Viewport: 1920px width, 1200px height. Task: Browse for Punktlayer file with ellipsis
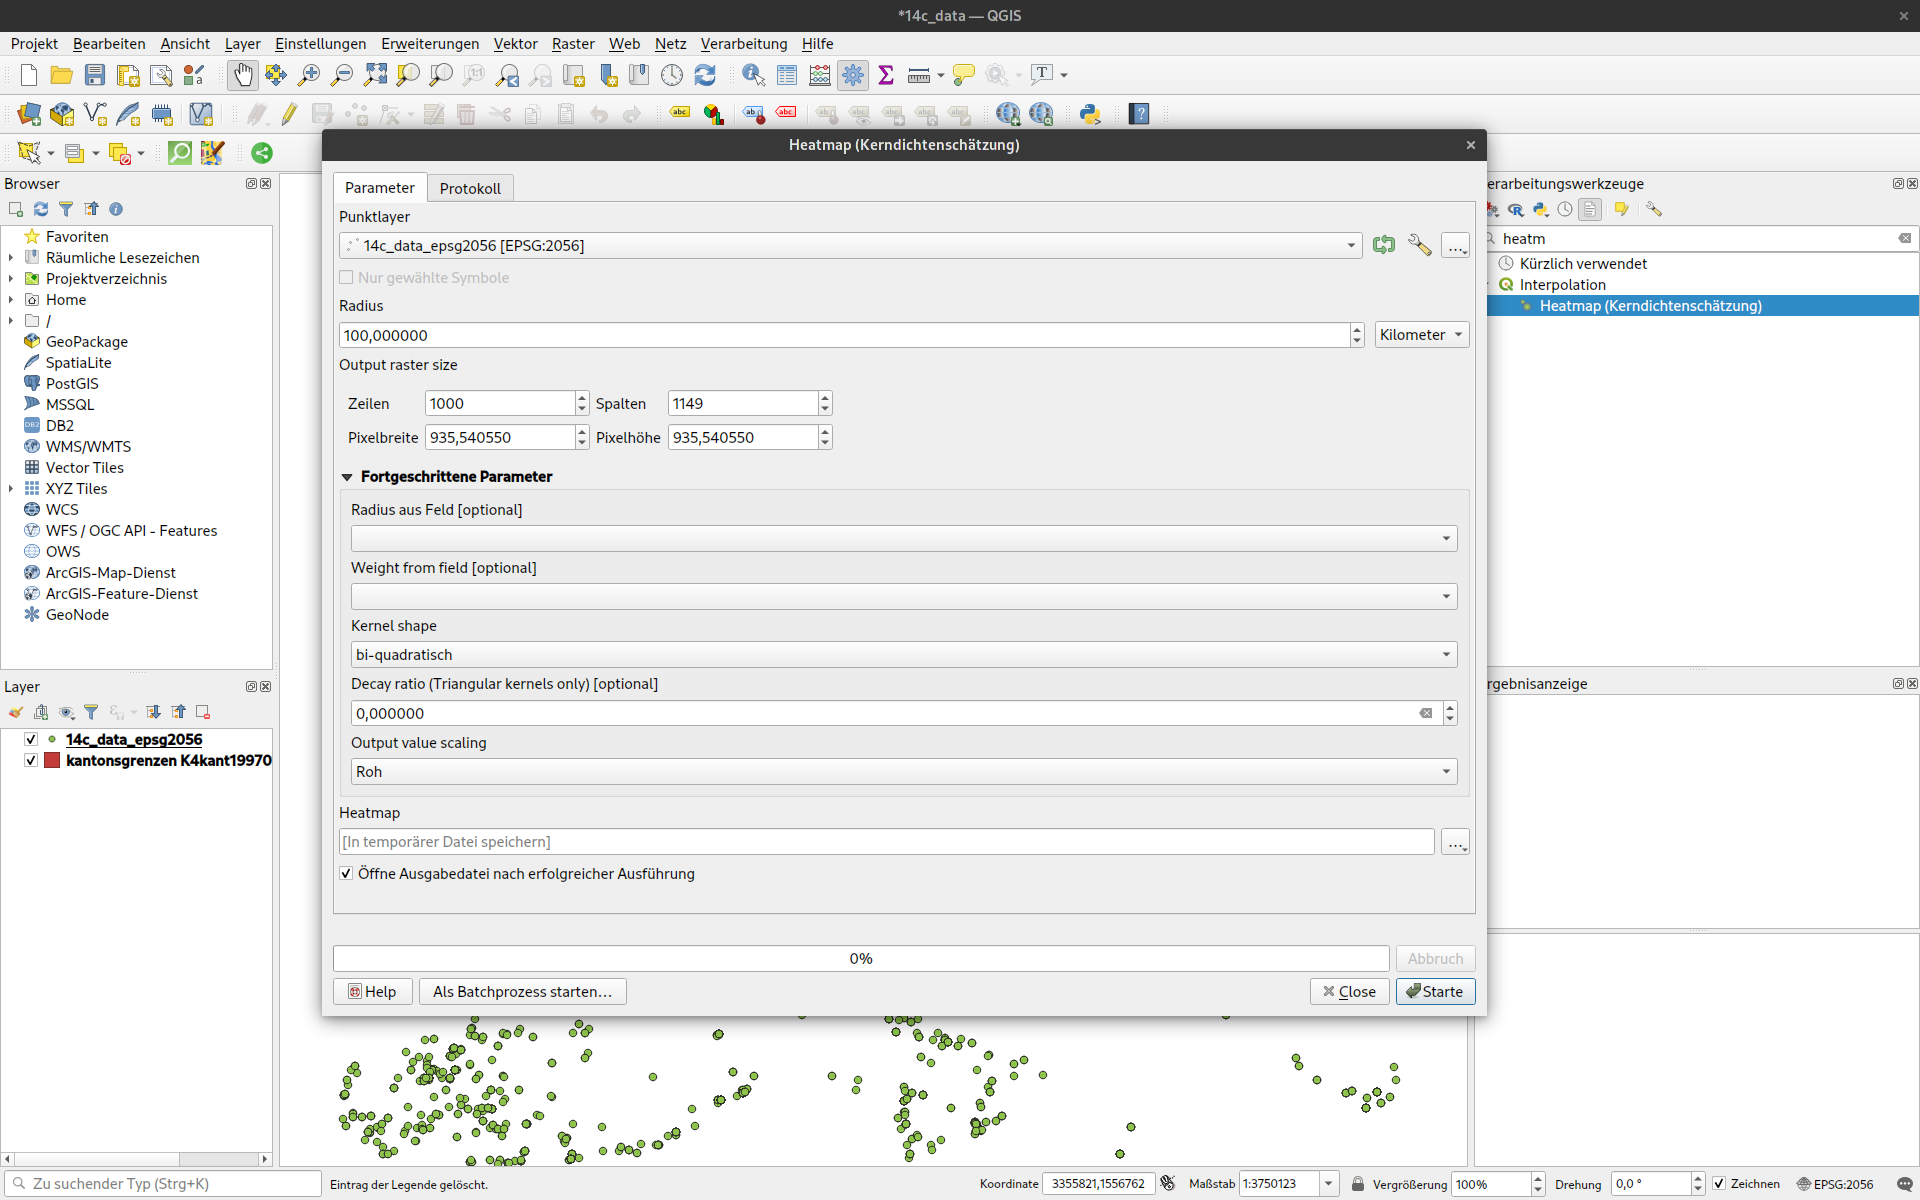(x=1456, y=246)
